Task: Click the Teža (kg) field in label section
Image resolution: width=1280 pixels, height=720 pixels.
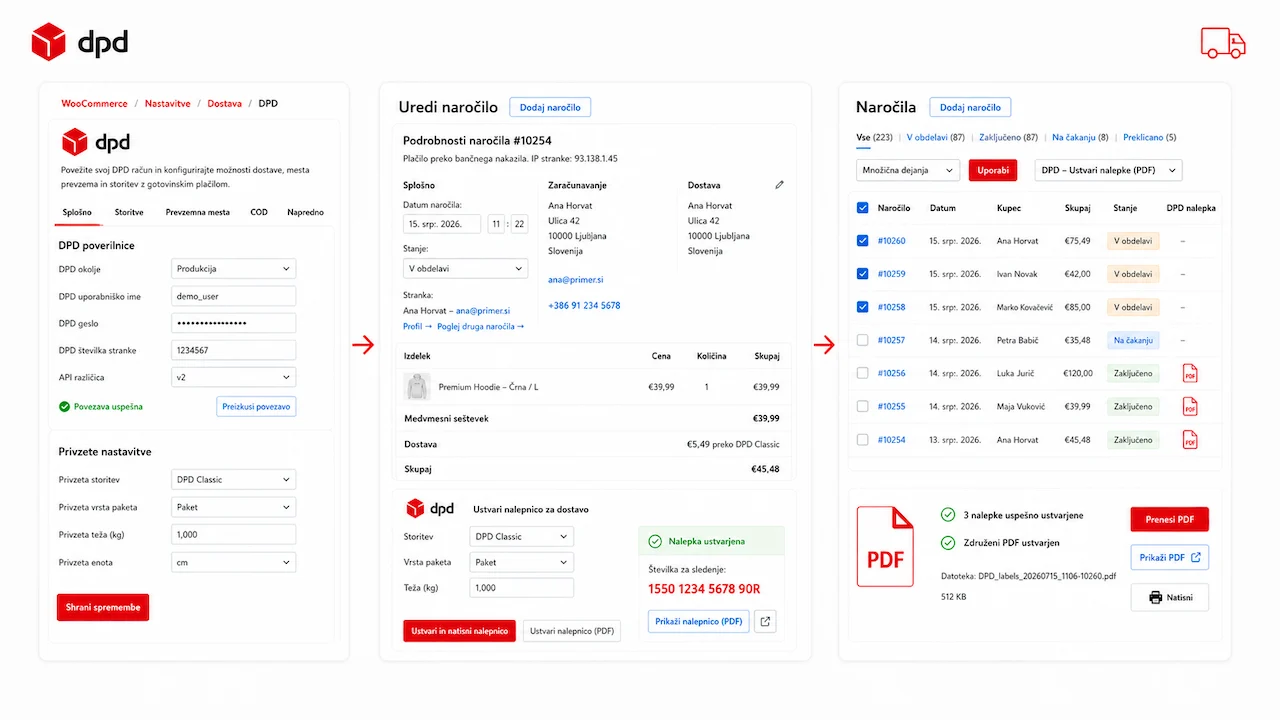Action: tap(522, 588)
